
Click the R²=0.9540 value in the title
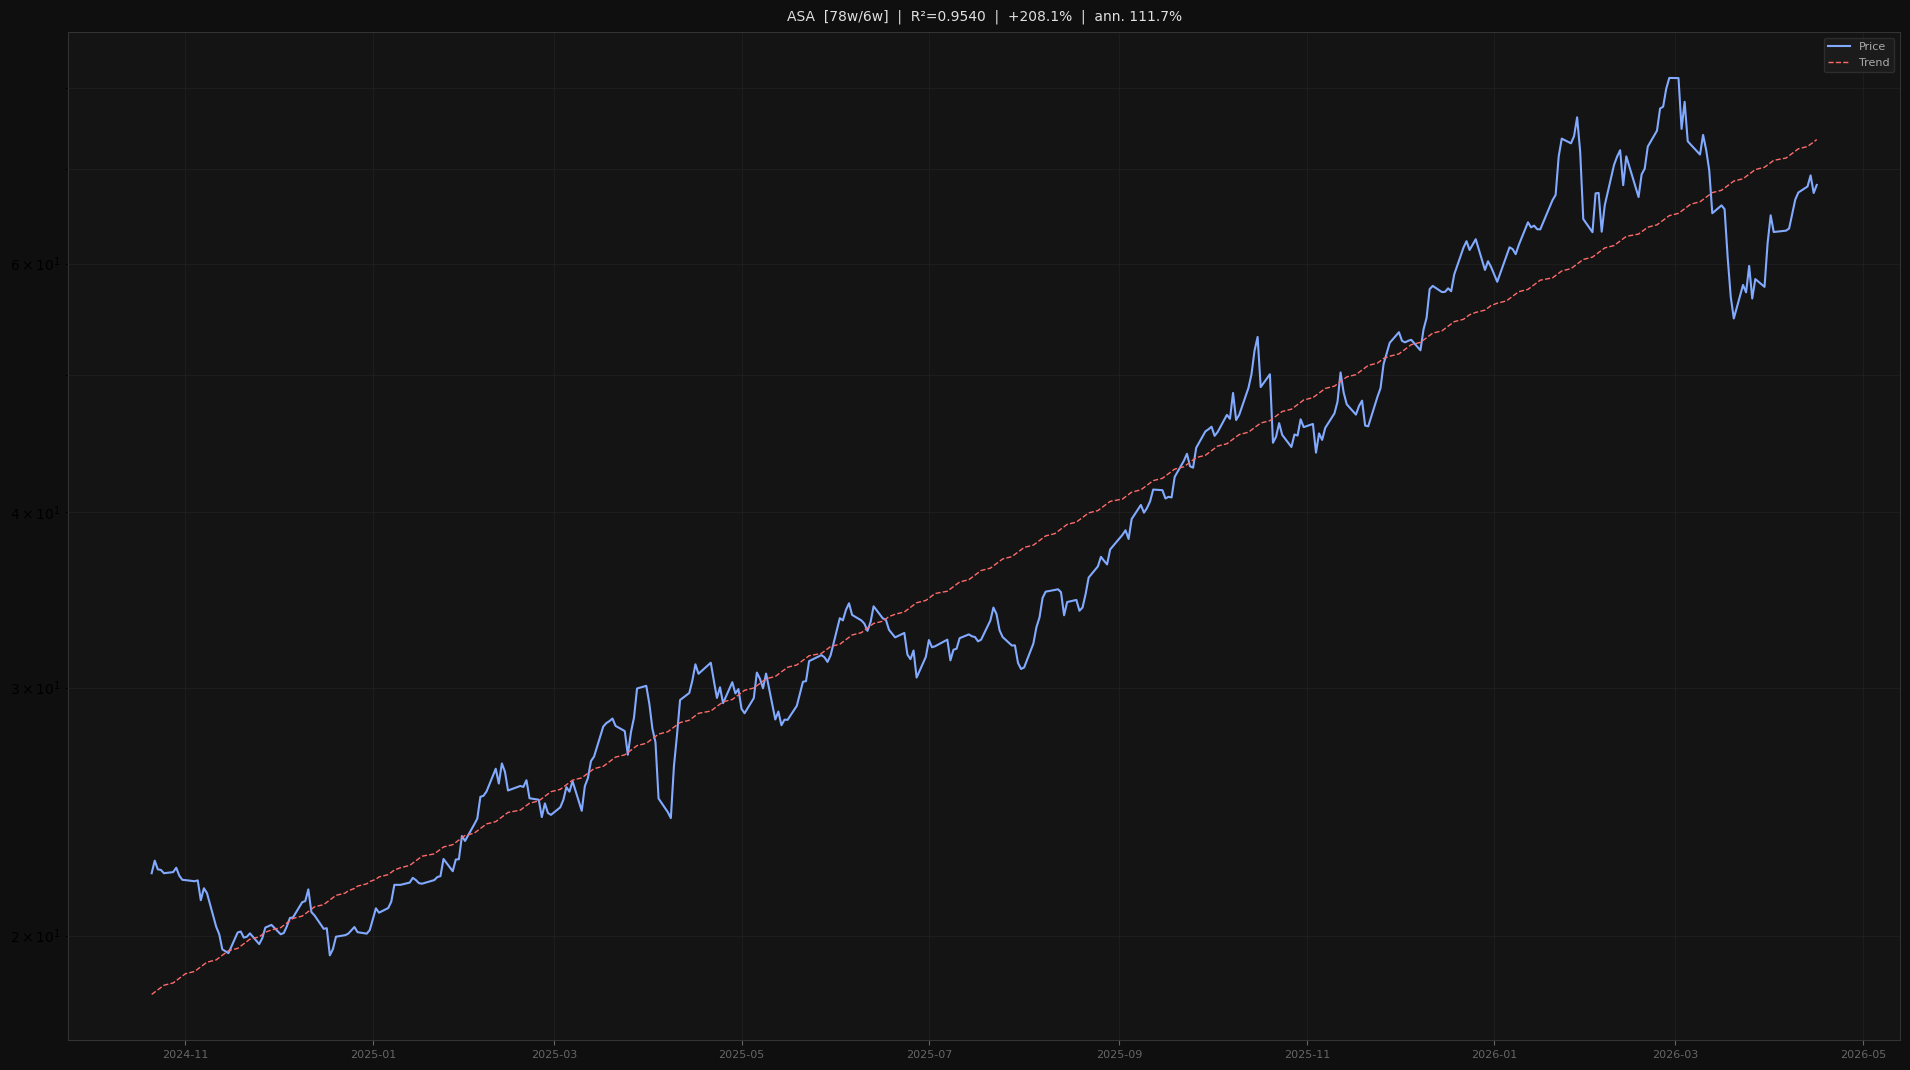coord(947,17)
